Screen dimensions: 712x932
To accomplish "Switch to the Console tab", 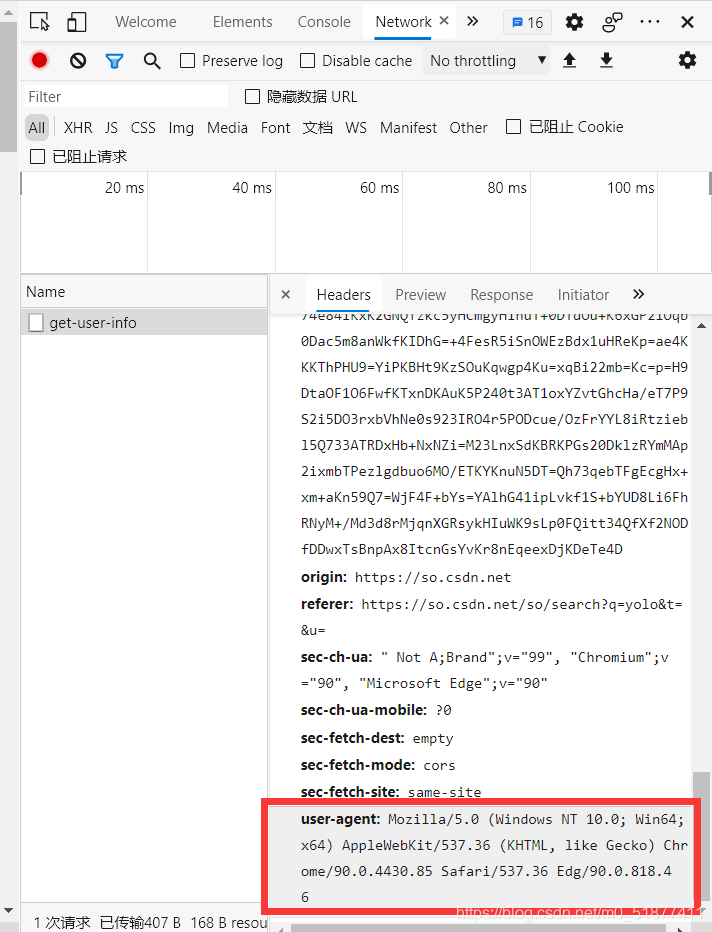I will 324,22.
